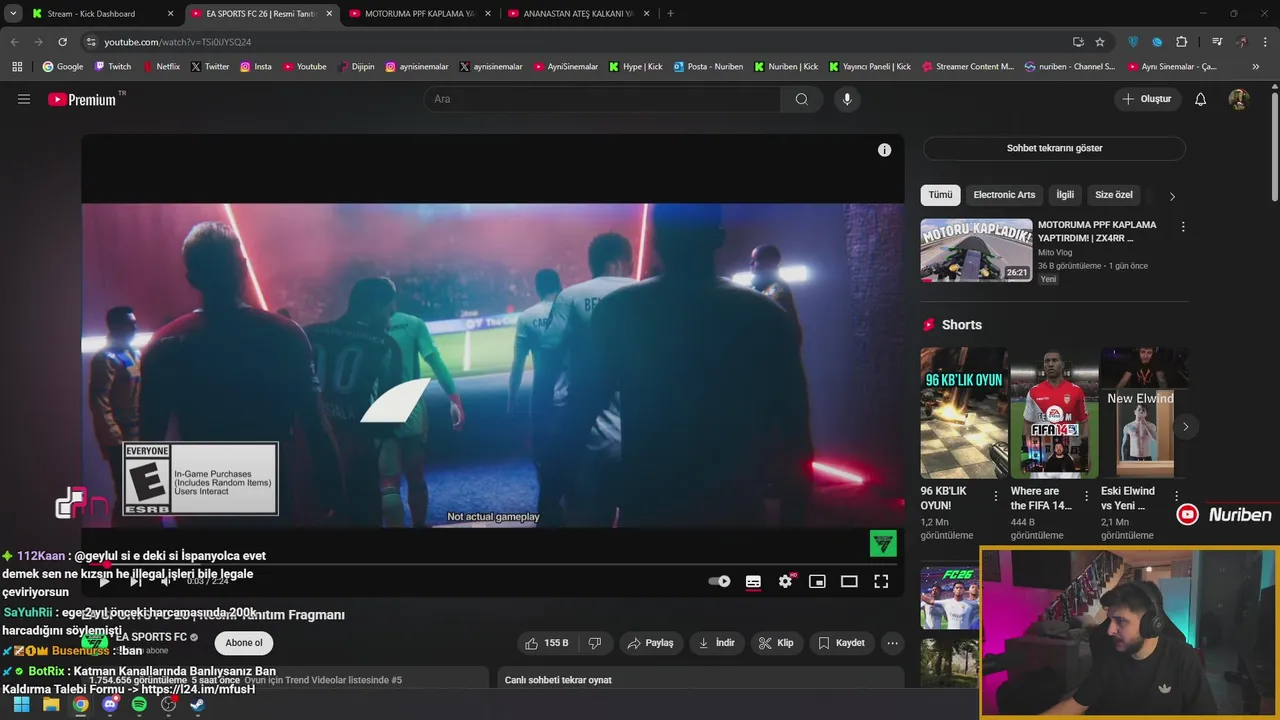Show more bookmarks chevron
1280x720 pixels.
[x=1256, y=67]
